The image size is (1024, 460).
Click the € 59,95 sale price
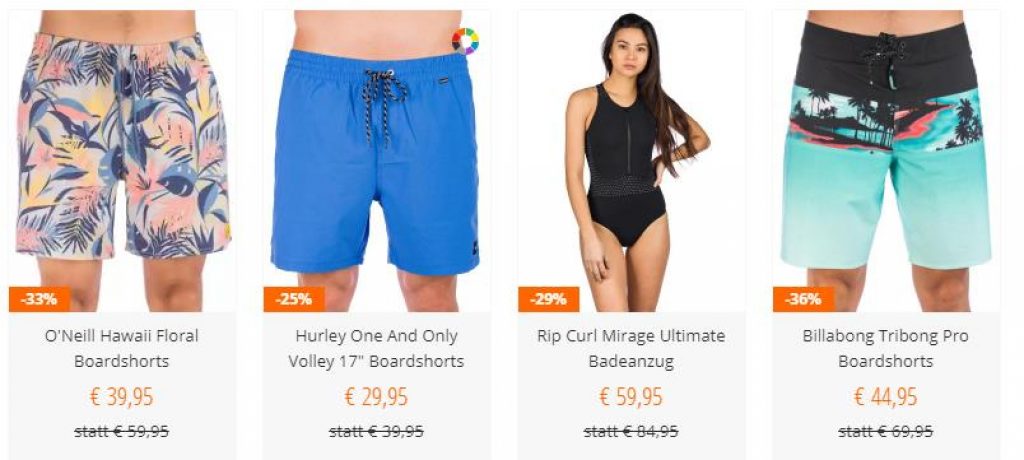631,397
